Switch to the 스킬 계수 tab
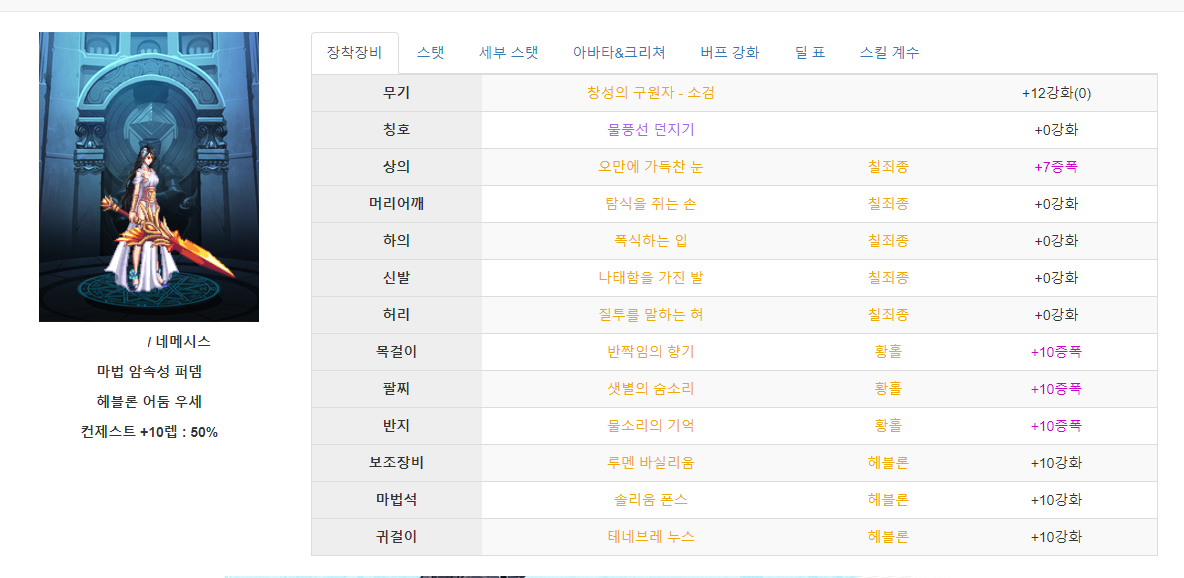 pos(890,53)
